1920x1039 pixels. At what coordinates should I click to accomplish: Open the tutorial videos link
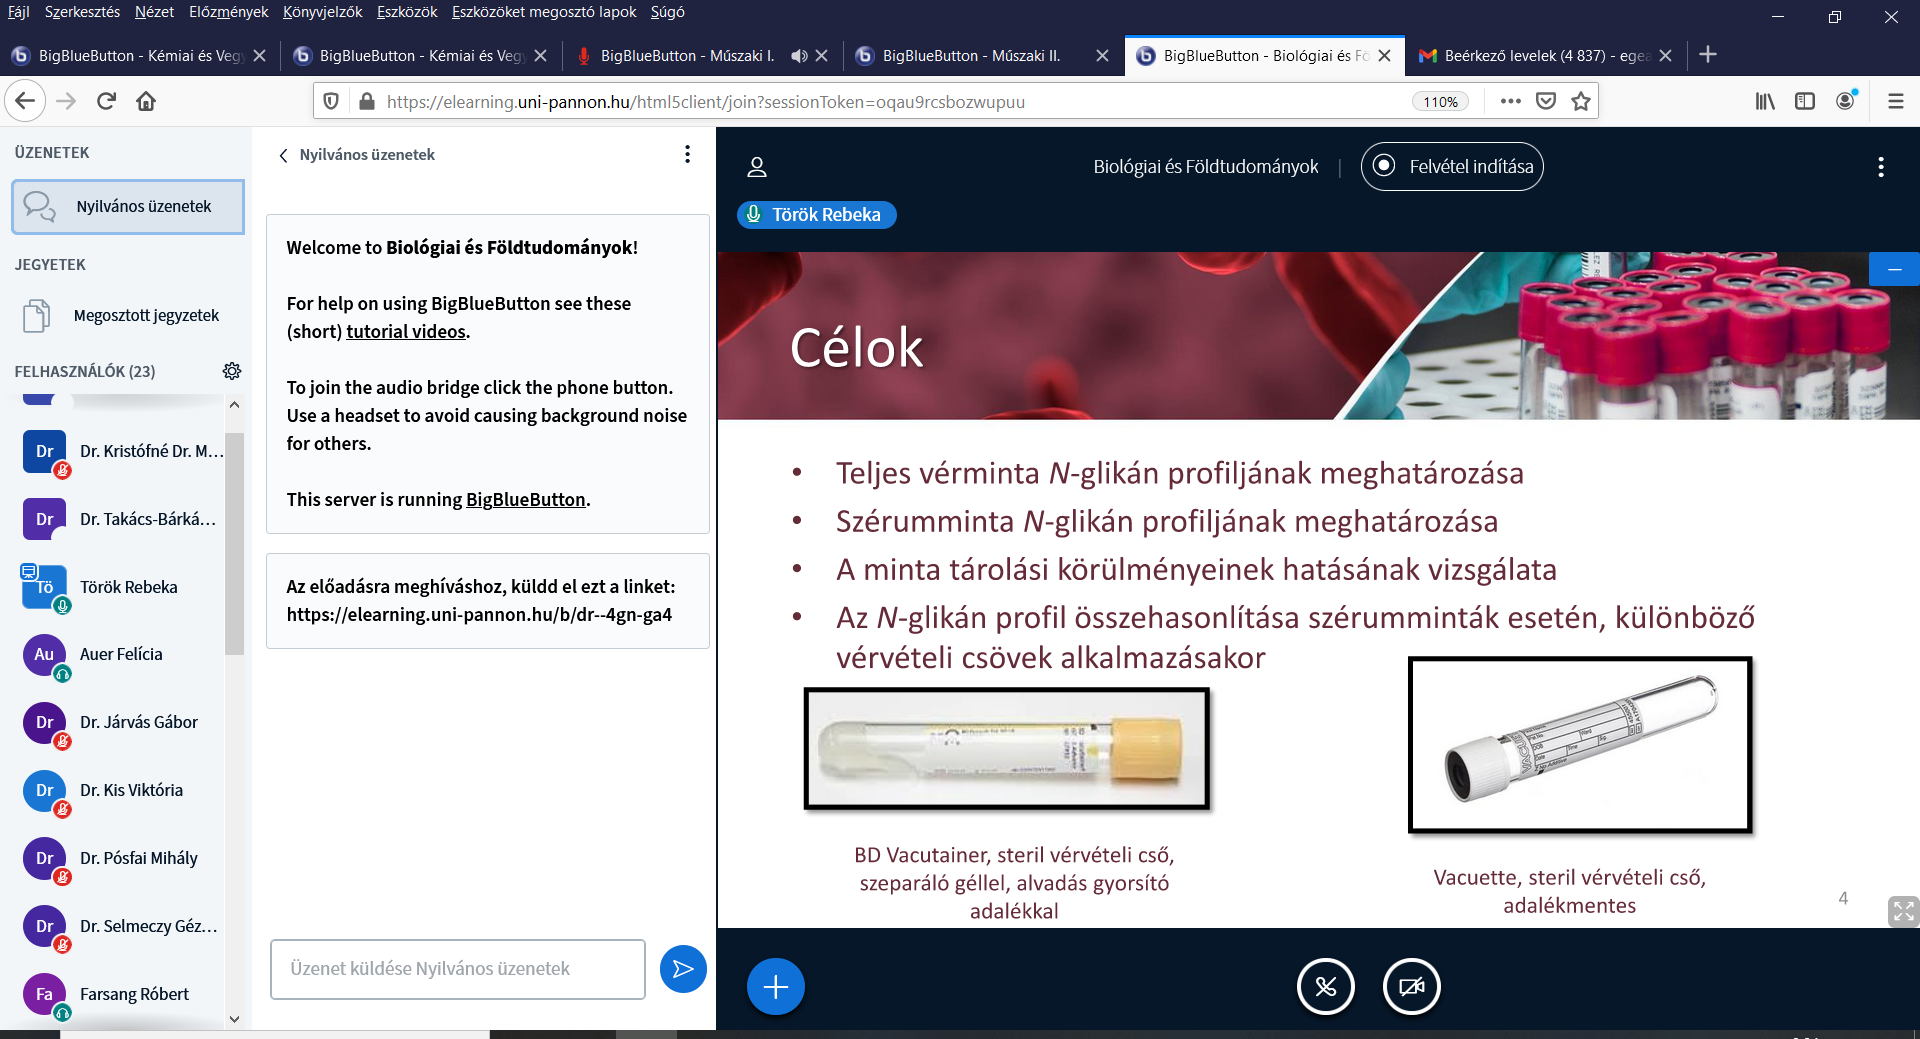point(406,332)
